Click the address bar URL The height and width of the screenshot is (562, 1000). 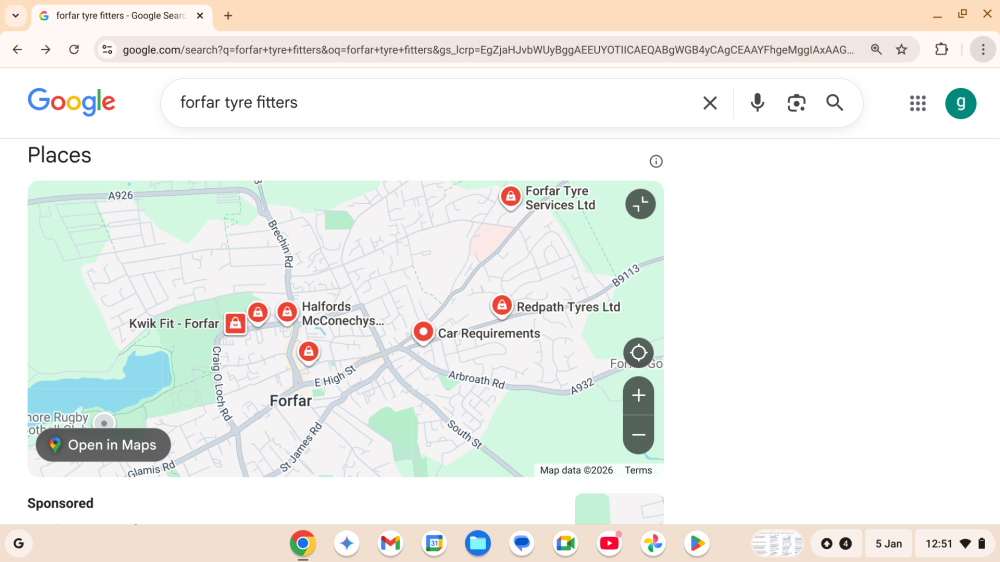pos(488,50)
